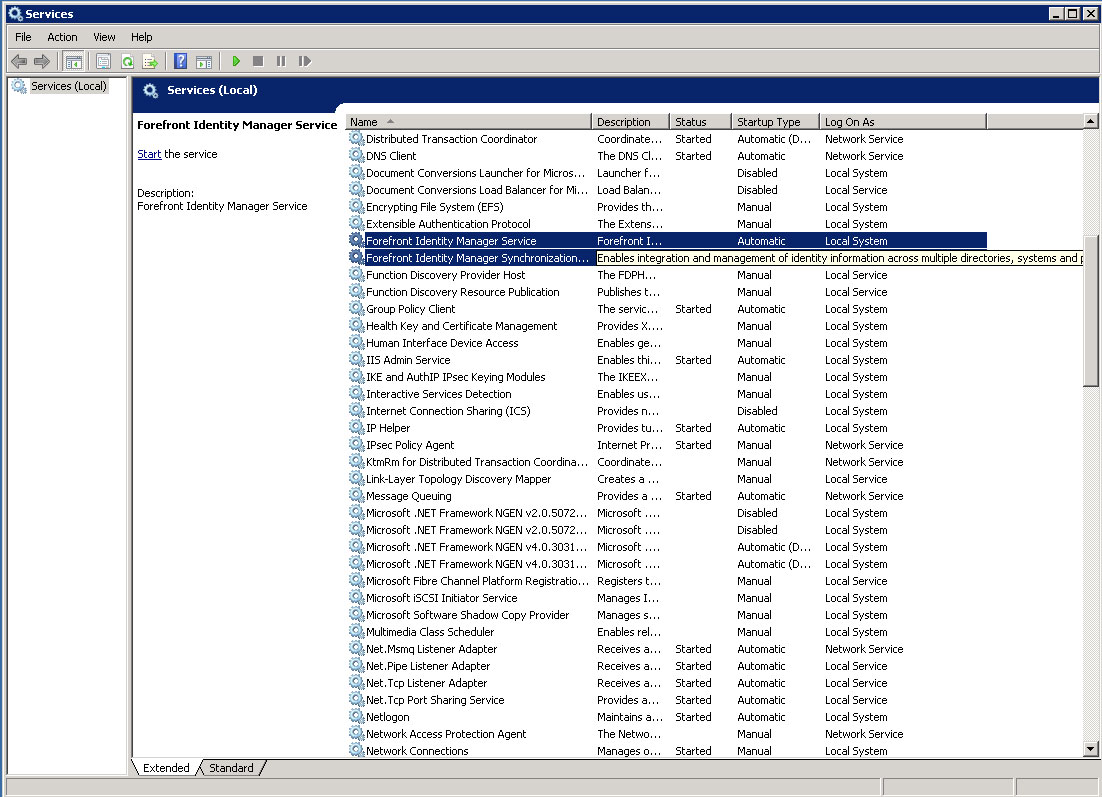Click the Restart Service toolbar icon
The image size is (1102, 797).
pyautogui.click(x=304, y=62)
